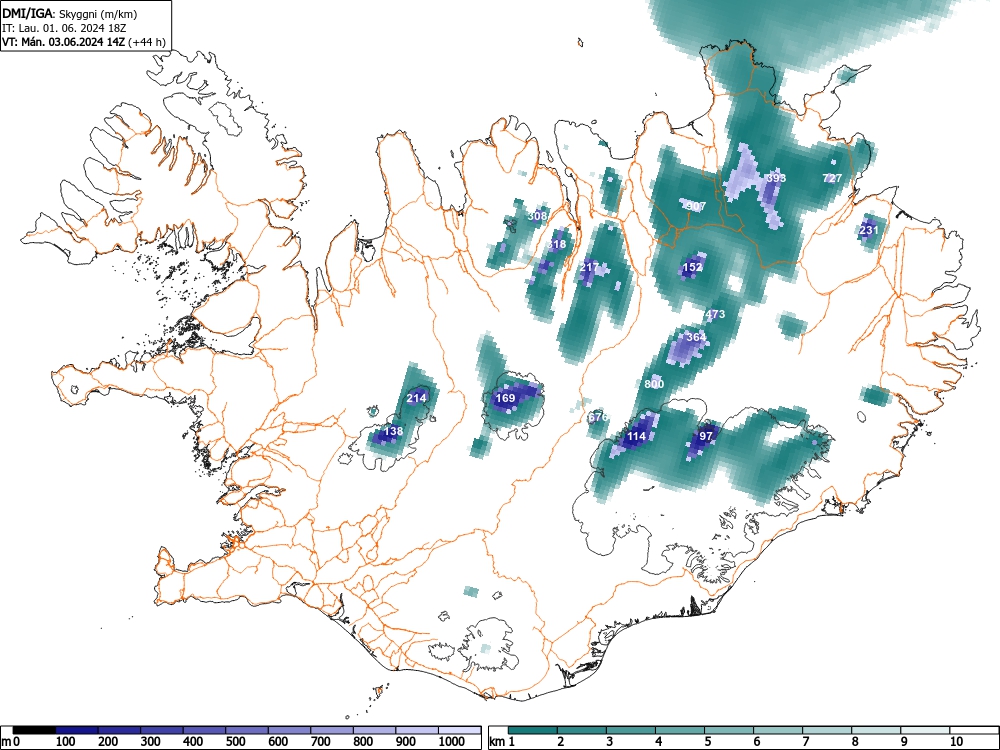This screenshot has height=750, width=1000.
Task: Click the visibility value 364 on the map
Action: point(696,337)
